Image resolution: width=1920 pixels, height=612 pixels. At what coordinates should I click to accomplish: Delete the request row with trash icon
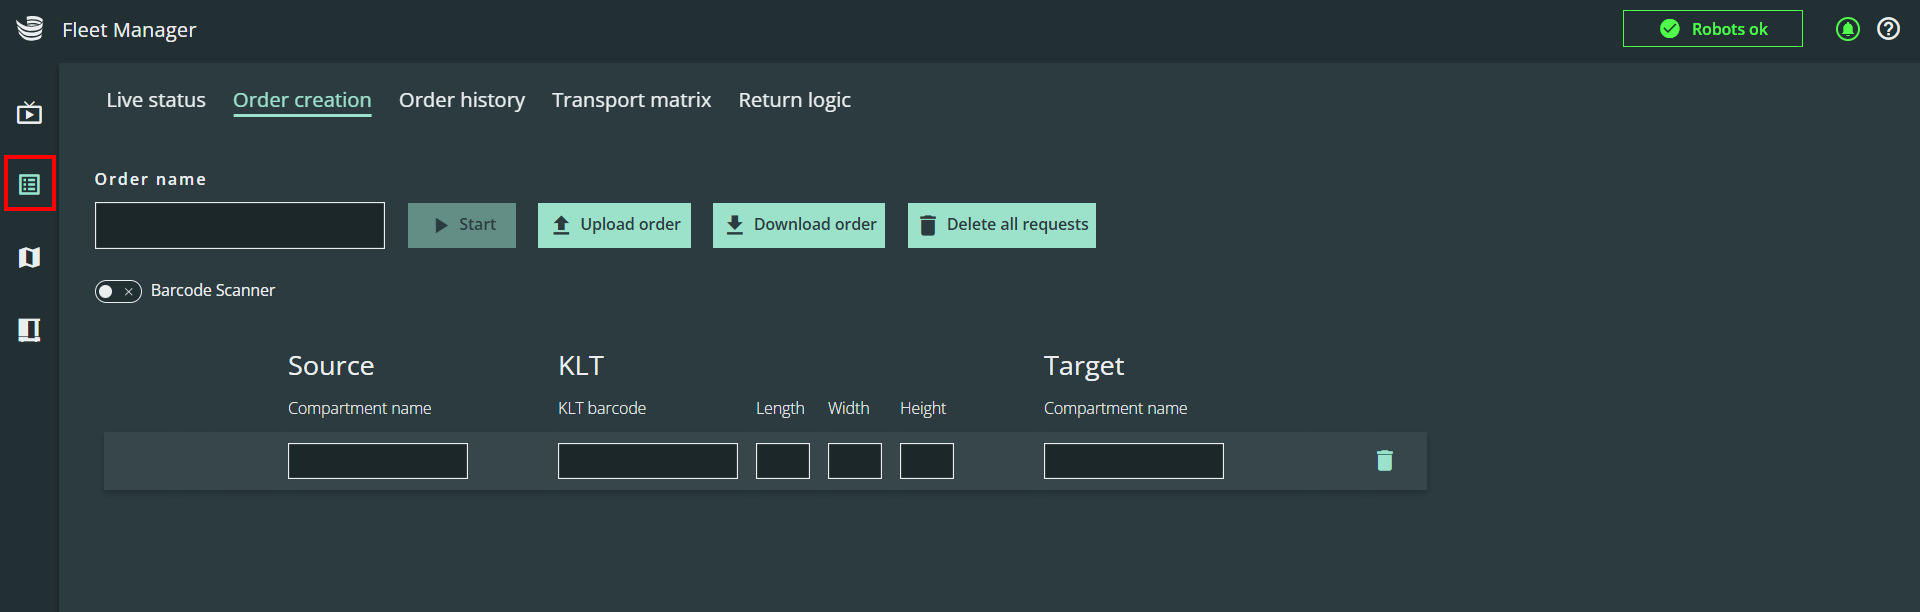(1385, 460)
